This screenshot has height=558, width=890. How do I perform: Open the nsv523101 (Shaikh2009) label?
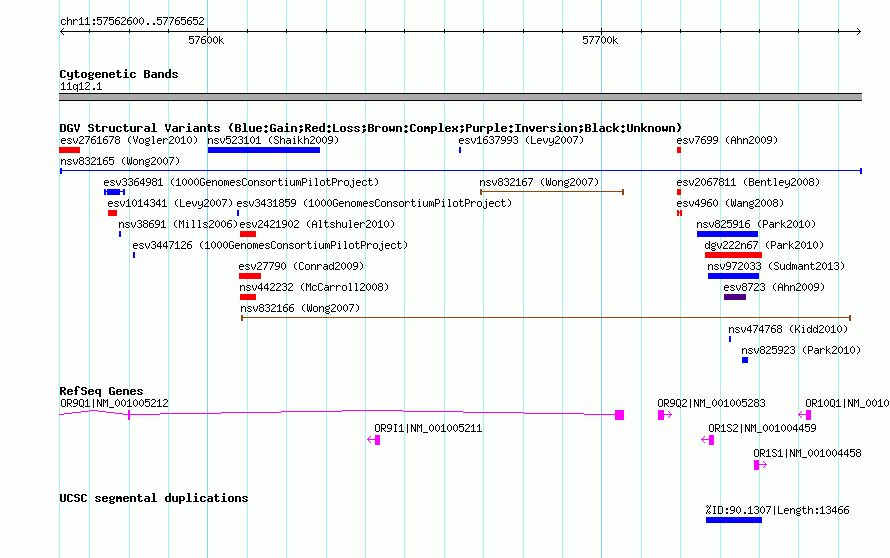pyautogui.click(x=273, y=140)
